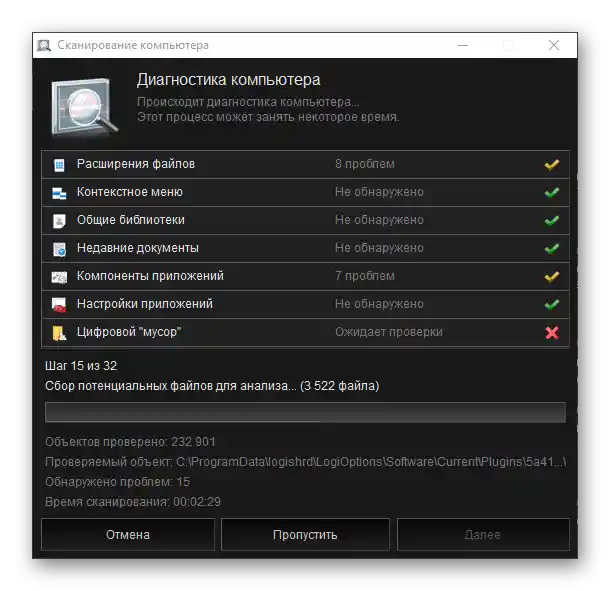Select the Общие библиотеки label

(131, 220)
